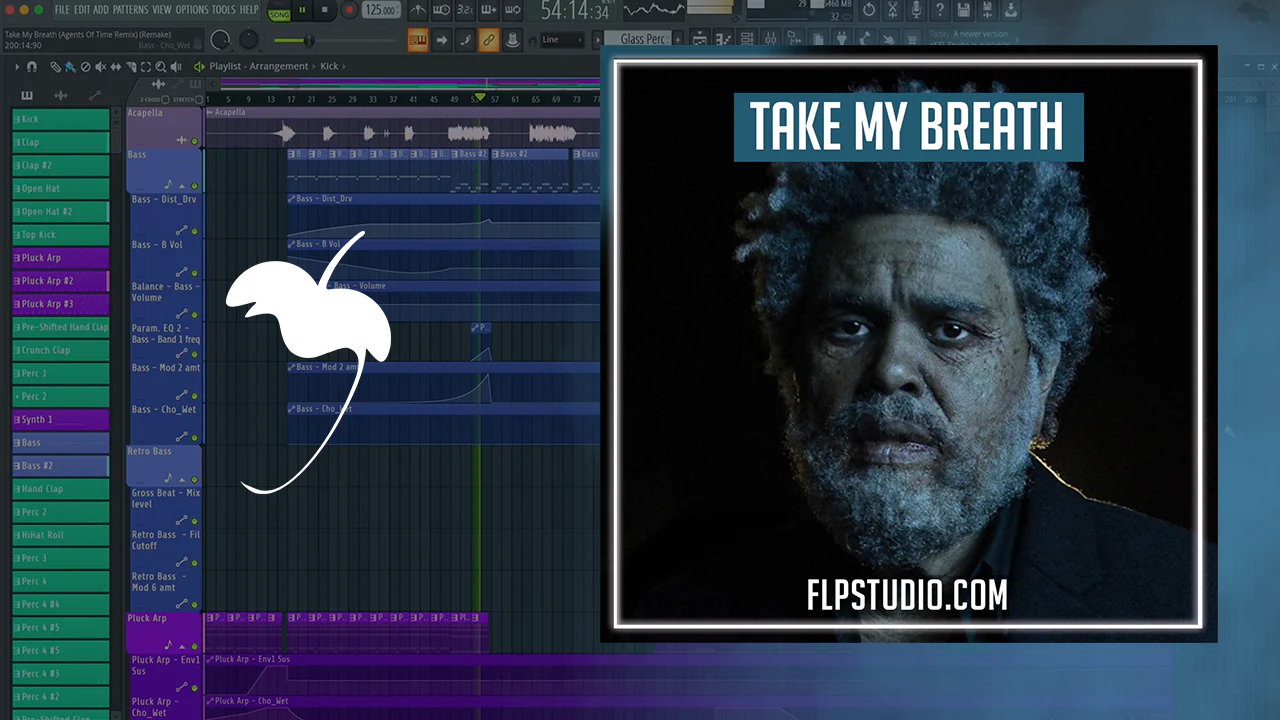The height and width of the screenshot is (720, 1280).
Task: Open the FILE menu
Action: (62, 10)
